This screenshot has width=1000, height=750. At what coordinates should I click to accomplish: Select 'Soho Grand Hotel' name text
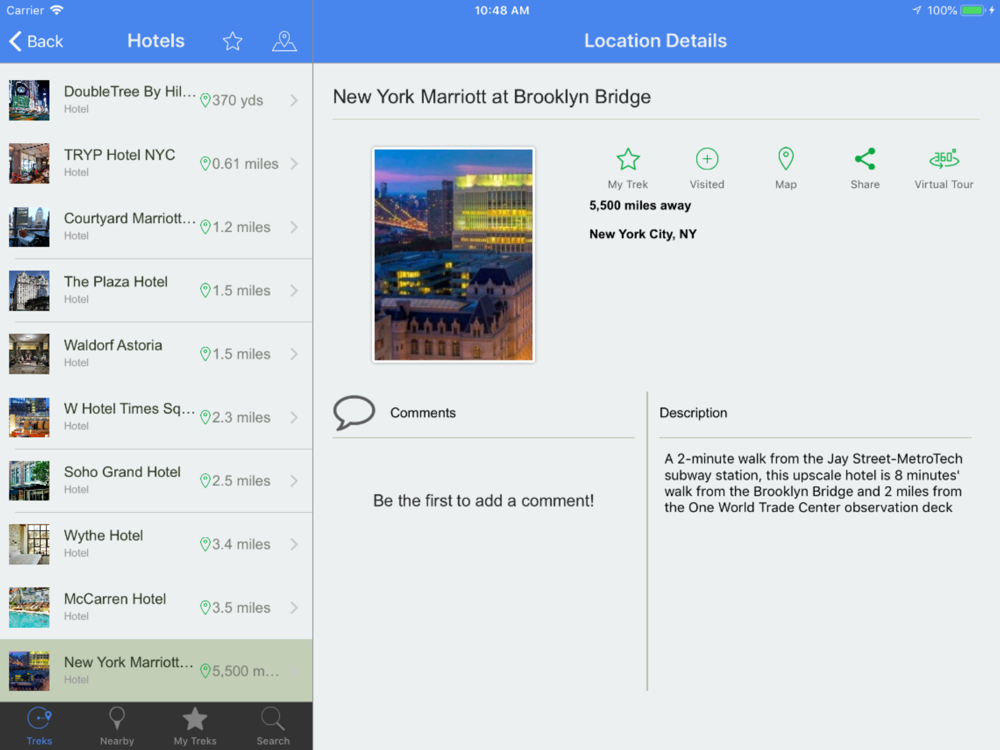(122, 472)
